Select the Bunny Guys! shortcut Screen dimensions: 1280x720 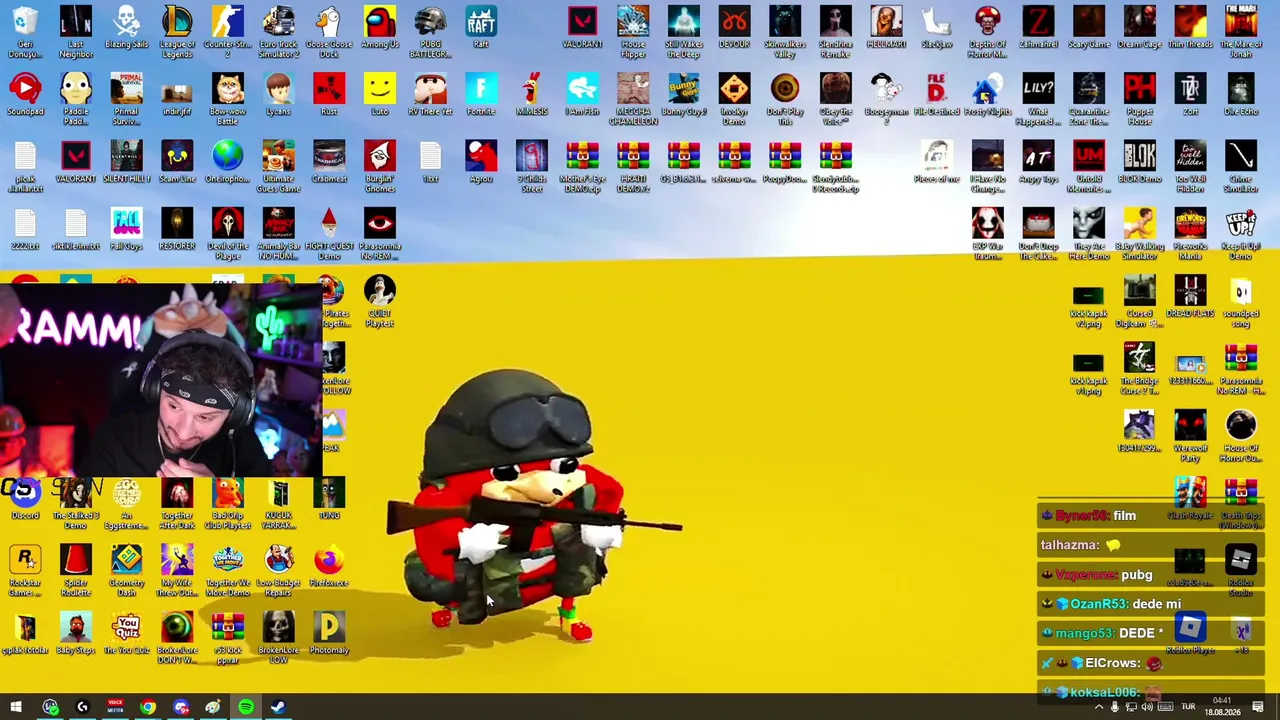pos(684,95)
